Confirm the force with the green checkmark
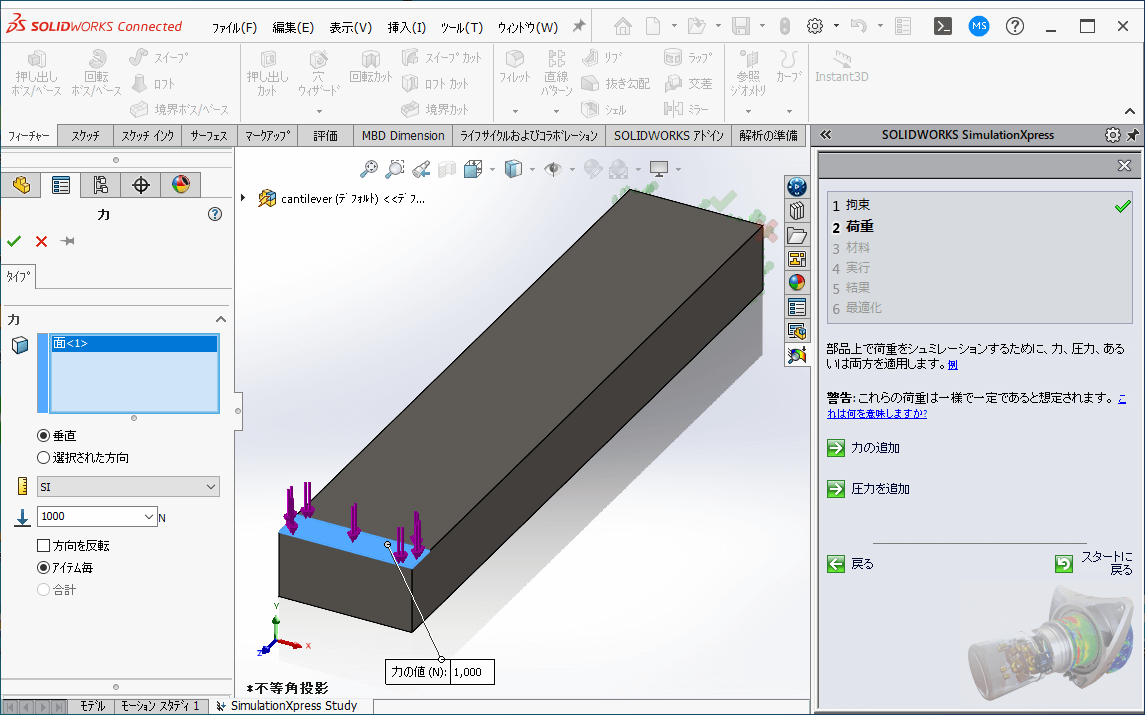Viewport: 1145px width, 715px height. point(13,241)
